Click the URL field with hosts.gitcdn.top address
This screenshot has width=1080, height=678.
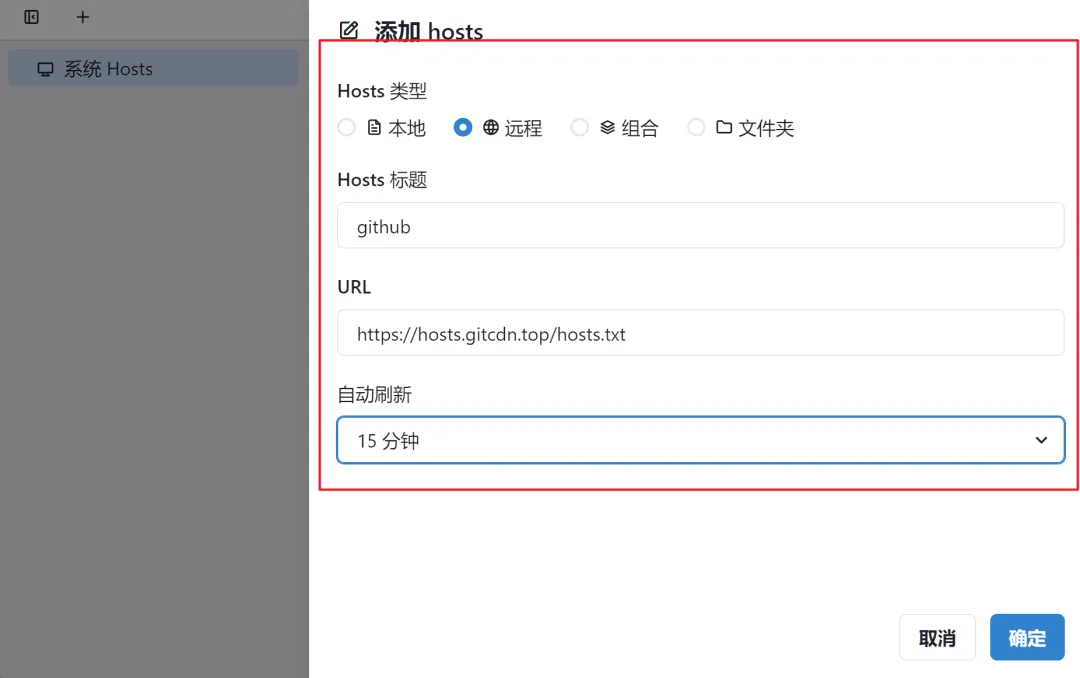pos(700,333)
